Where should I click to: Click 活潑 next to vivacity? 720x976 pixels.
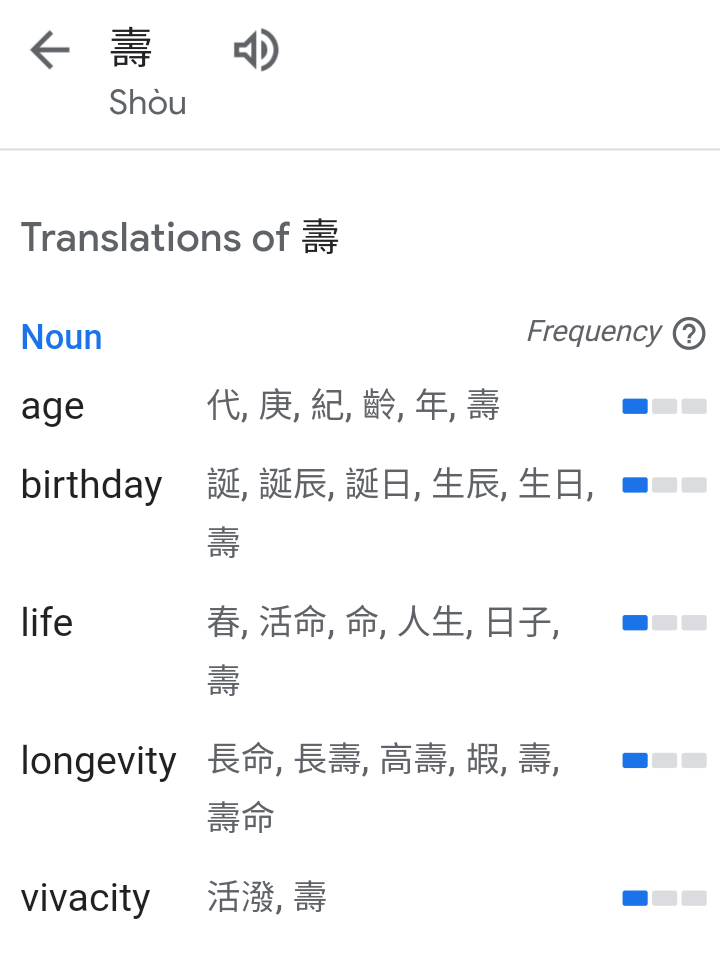click(238, 897)
